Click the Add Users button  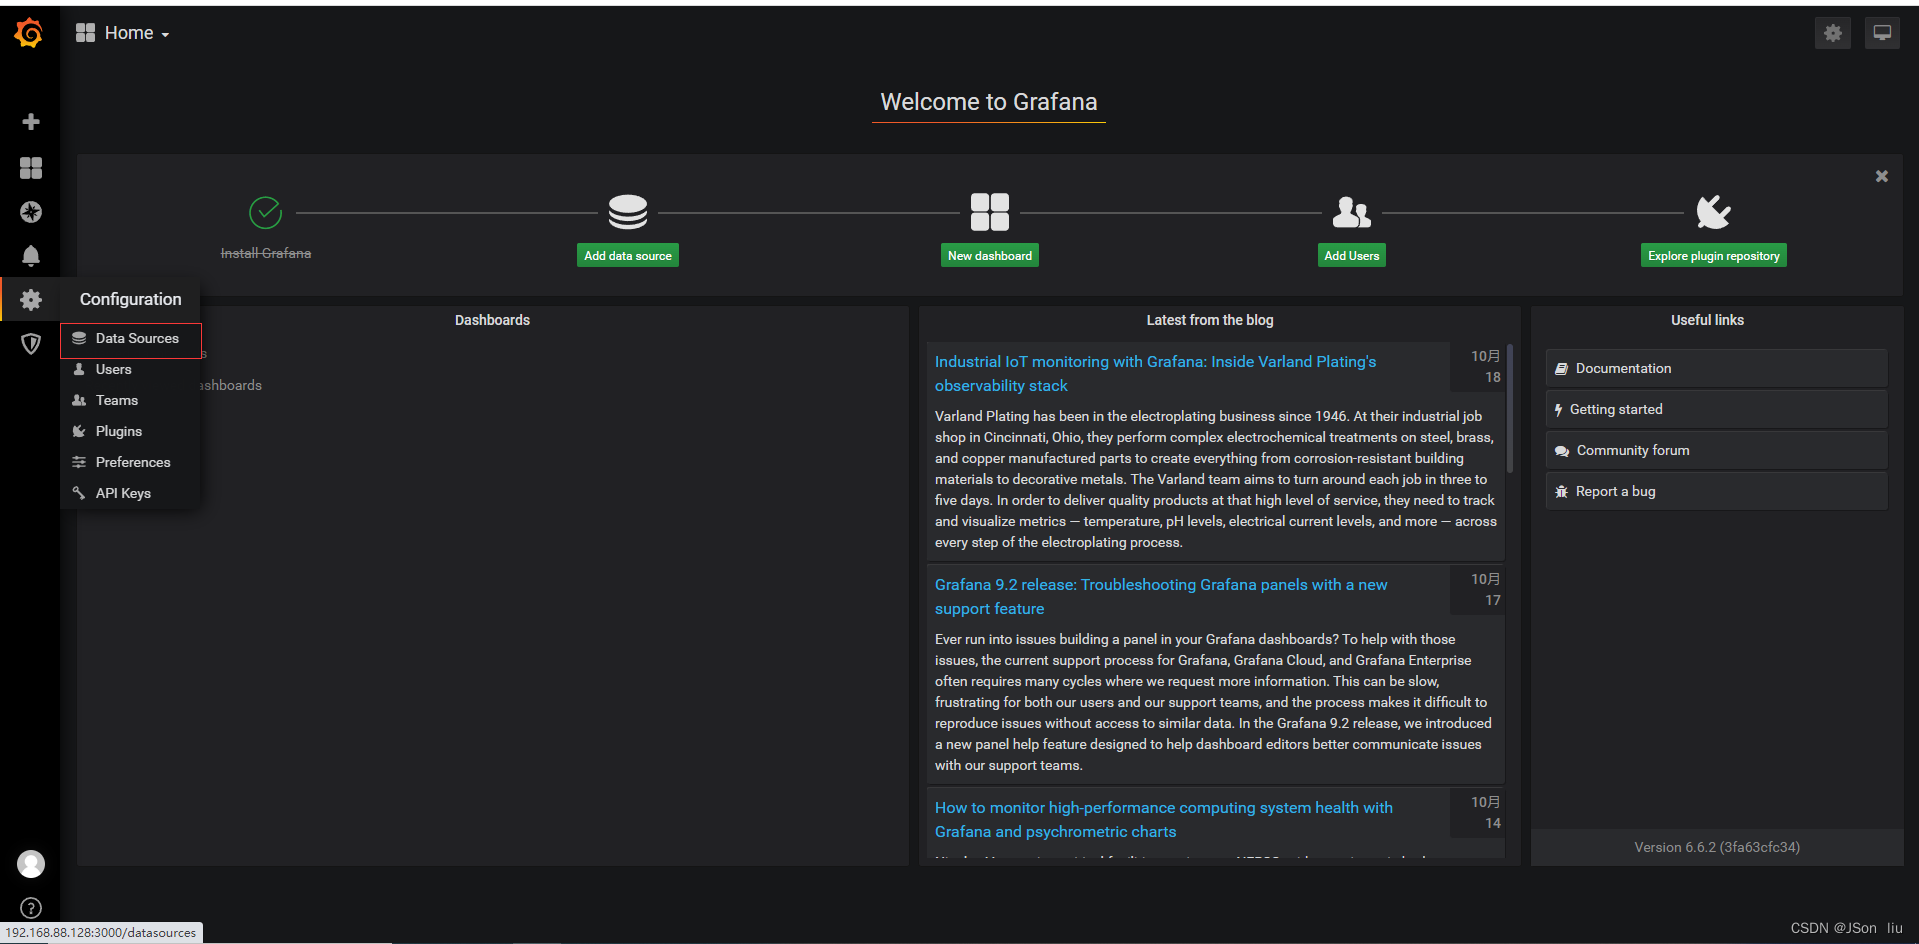1352,256
